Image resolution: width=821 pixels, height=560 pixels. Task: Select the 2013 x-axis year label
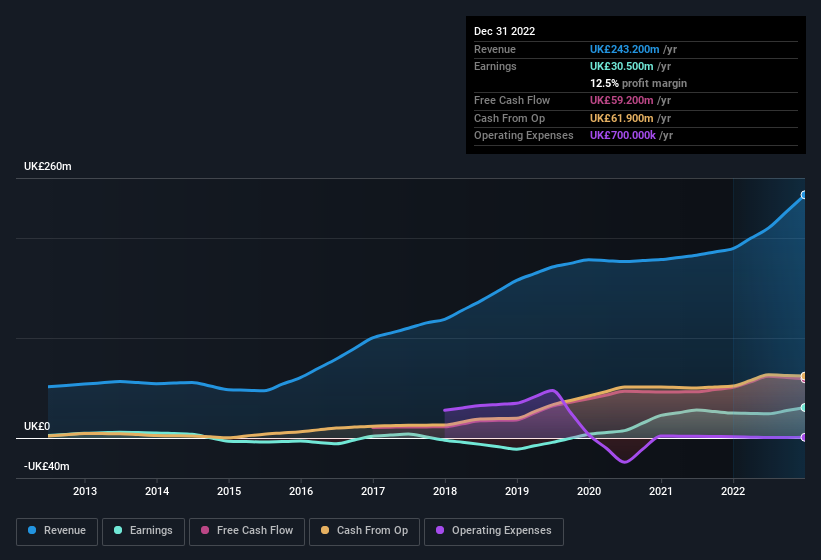pyautogui.click(x=85, y=491)
